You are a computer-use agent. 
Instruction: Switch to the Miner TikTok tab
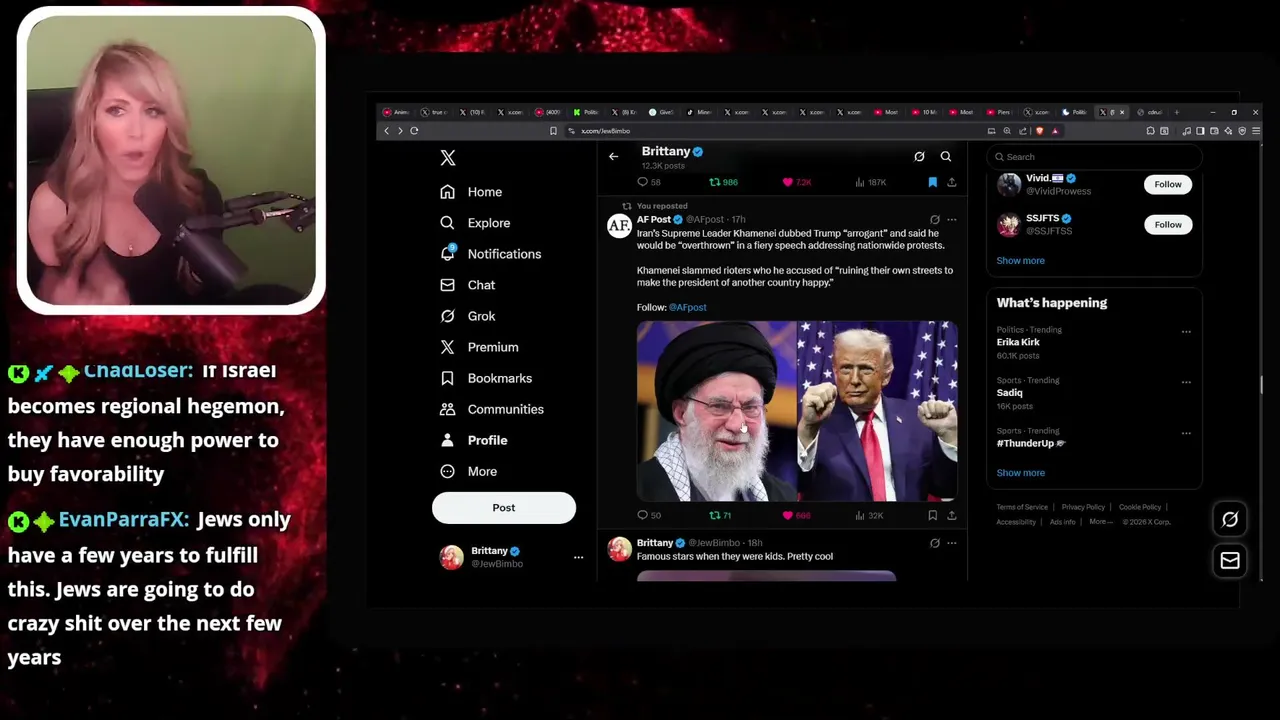pos(699,112)
